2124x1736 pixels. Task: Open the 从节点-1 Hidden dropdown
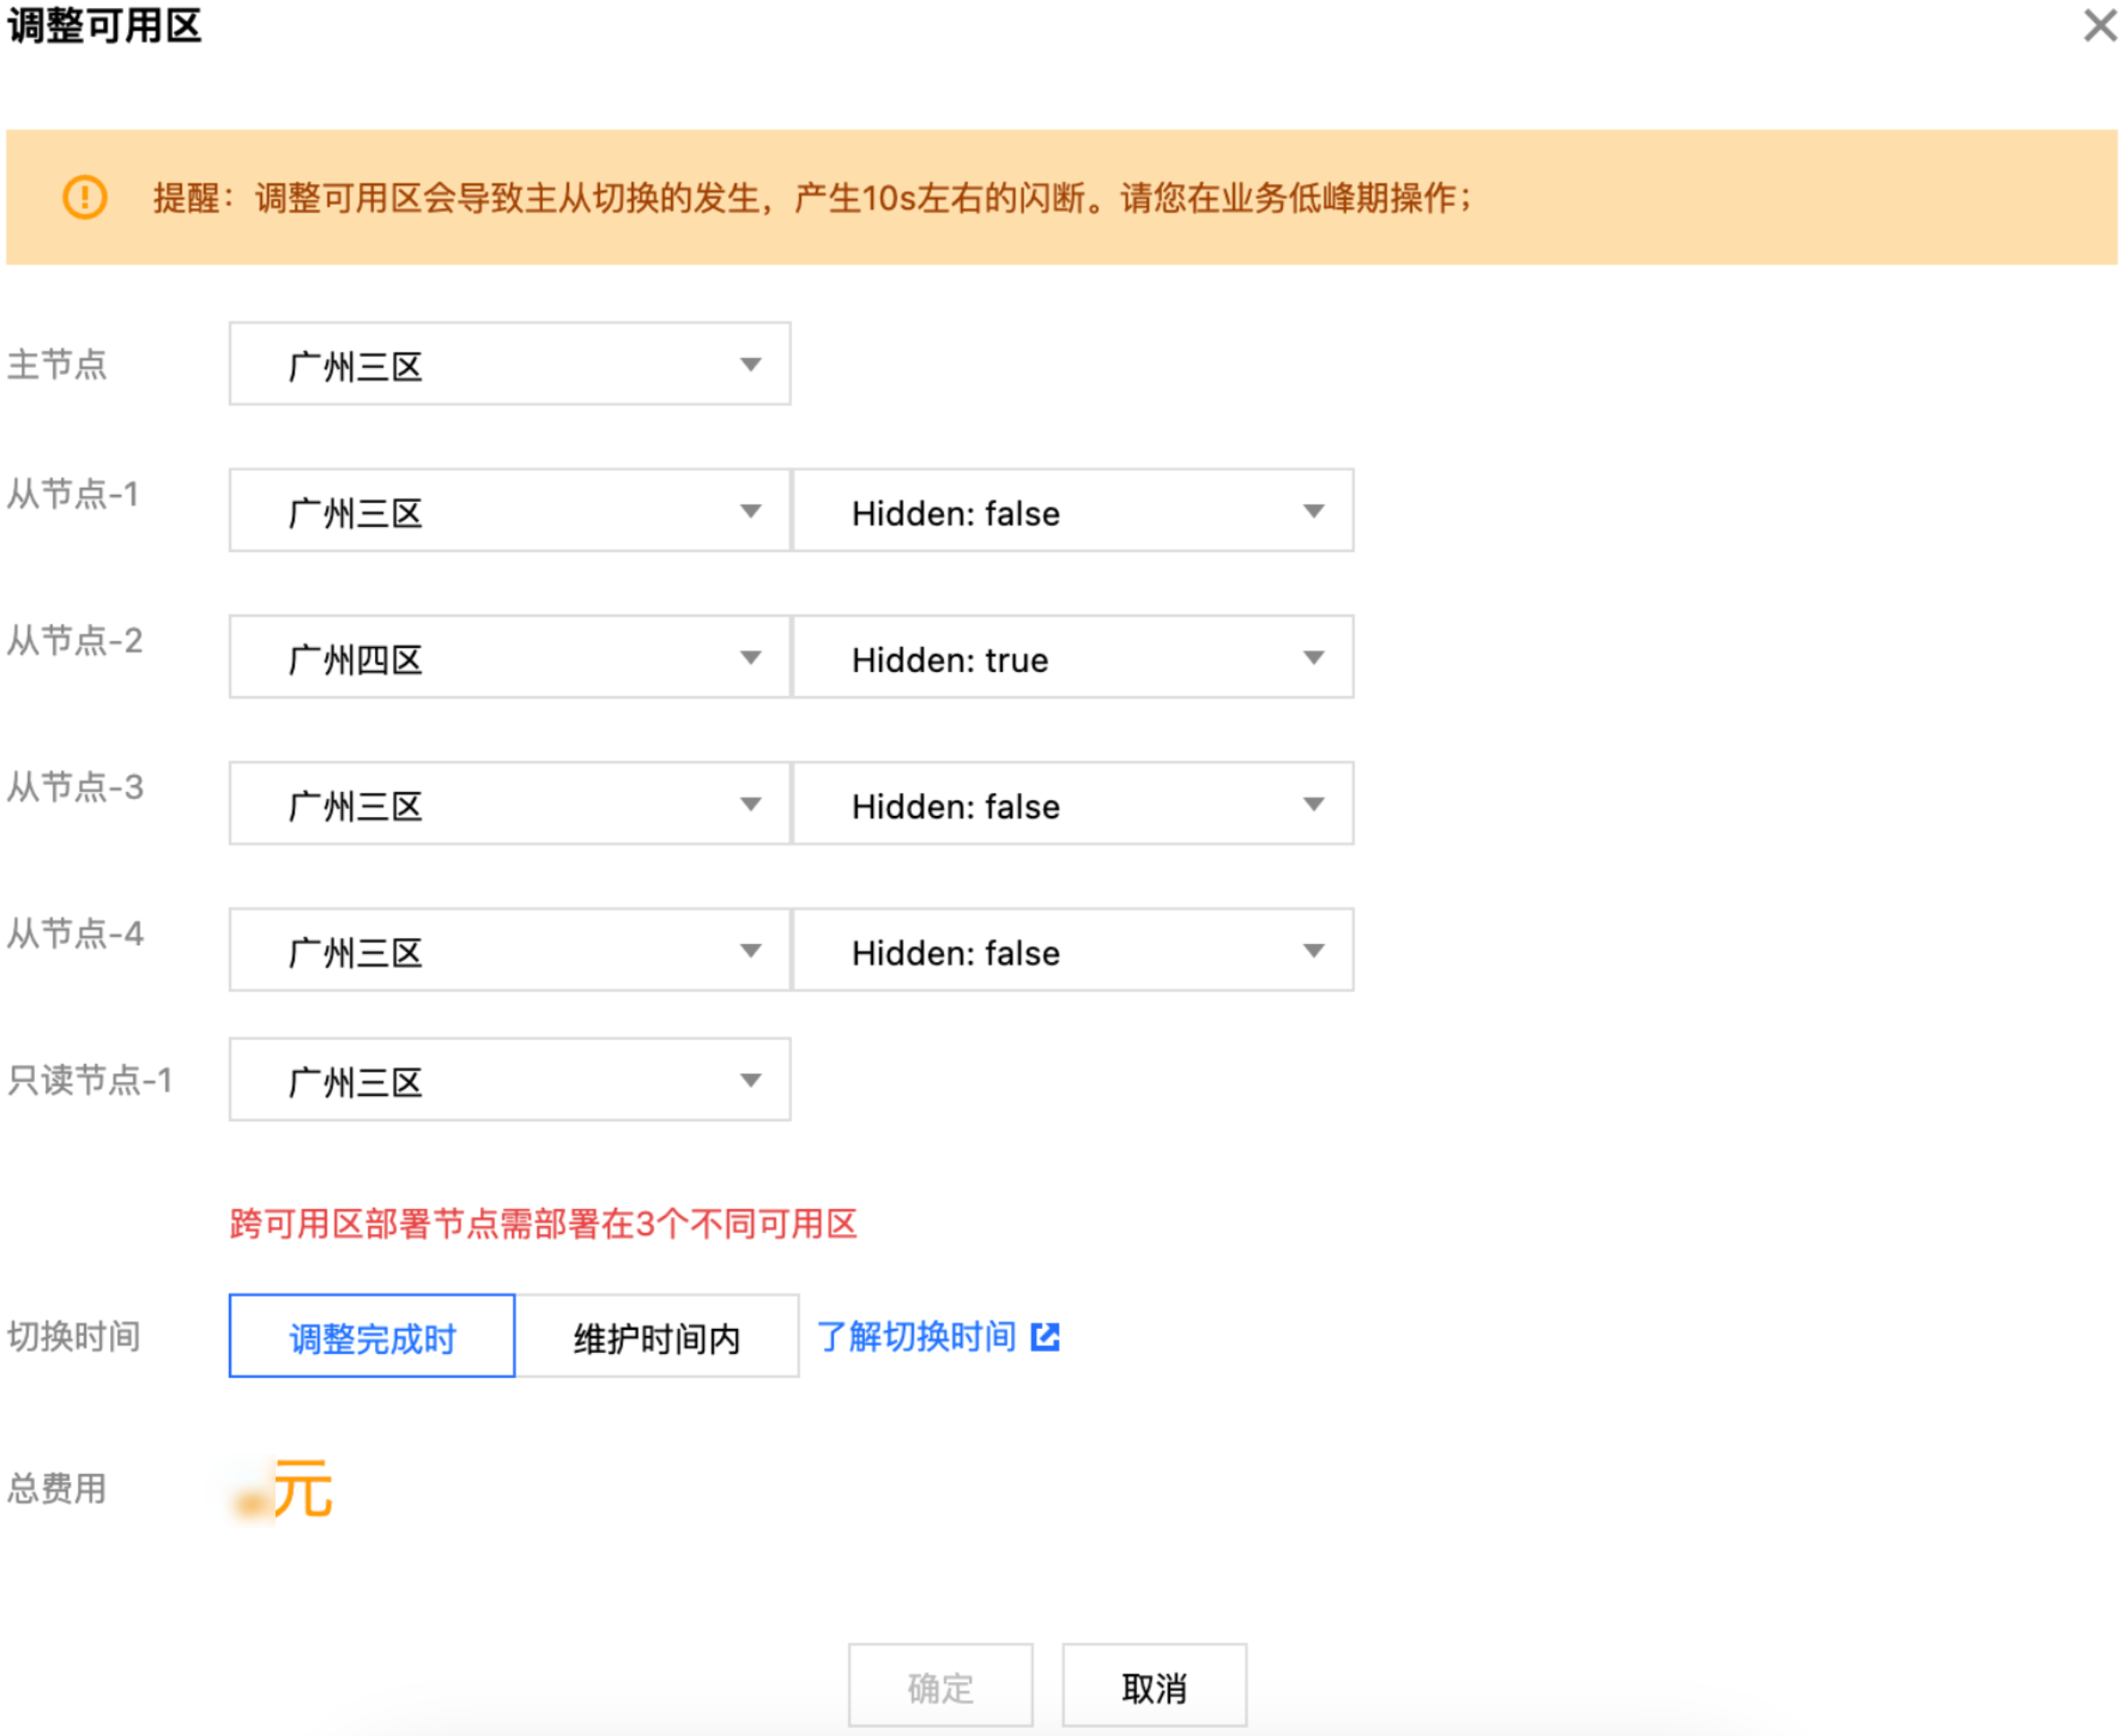pos(1073,511)
